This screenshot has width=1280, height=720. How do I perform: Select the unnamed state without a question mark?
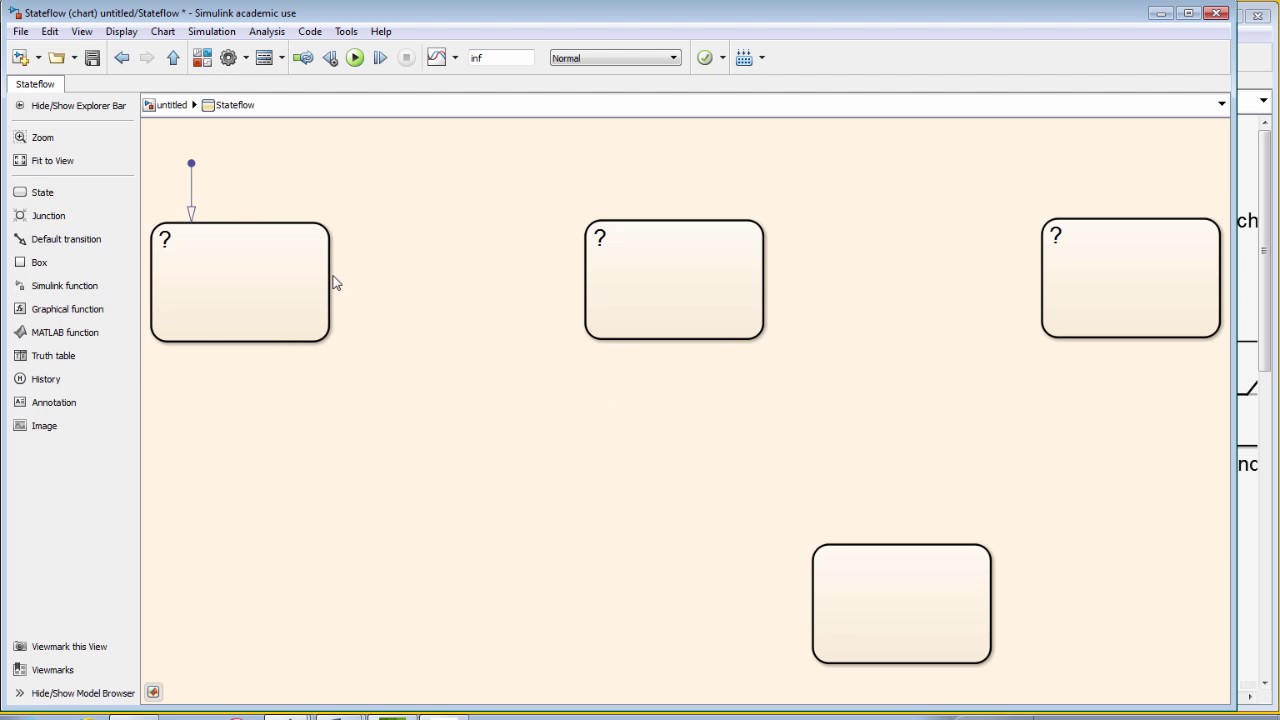click(902, 604)
